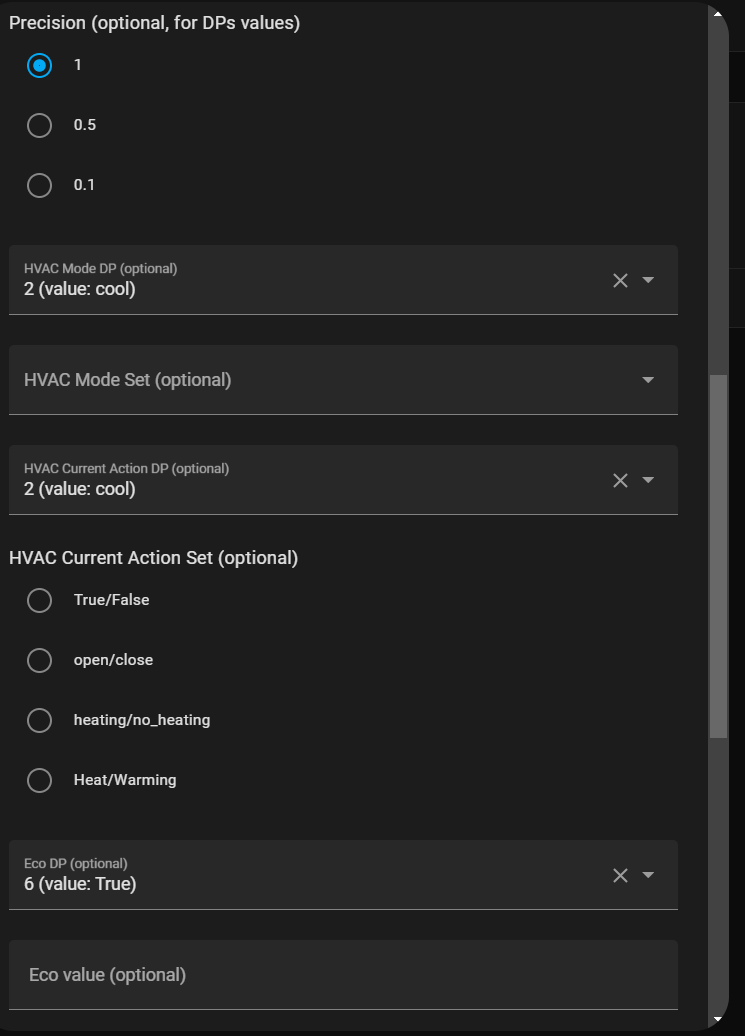Image resolution: width=745 pixels, height=1036 pixels.
Task: Open the Eco DP dropdown arrow
Action: click(x=648, y=875)
